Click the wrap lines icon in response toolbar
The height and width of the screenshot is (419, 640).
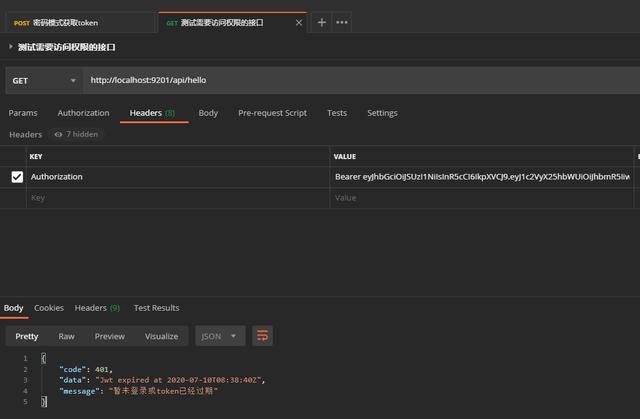point(262,336)
